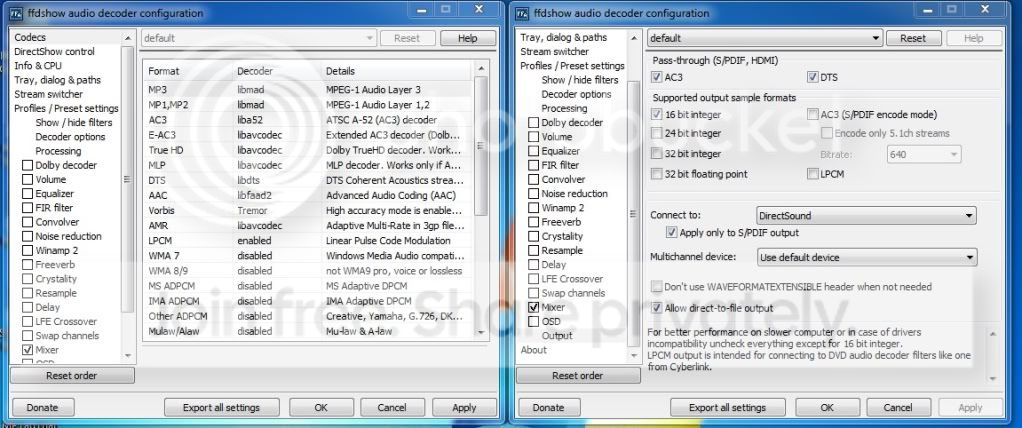This screenshot has height=428, width=1022.
Task: Click Apply in left window
Action: [x=464, y=408]
